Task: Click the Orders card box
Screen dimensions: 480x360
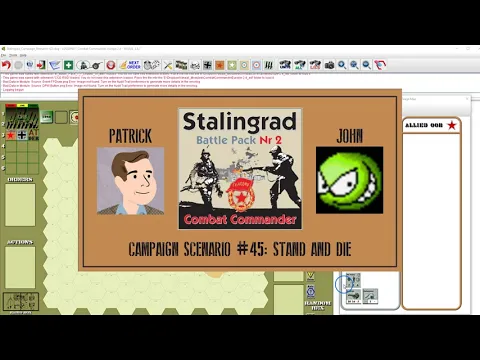Action: (x=20, y=205)
